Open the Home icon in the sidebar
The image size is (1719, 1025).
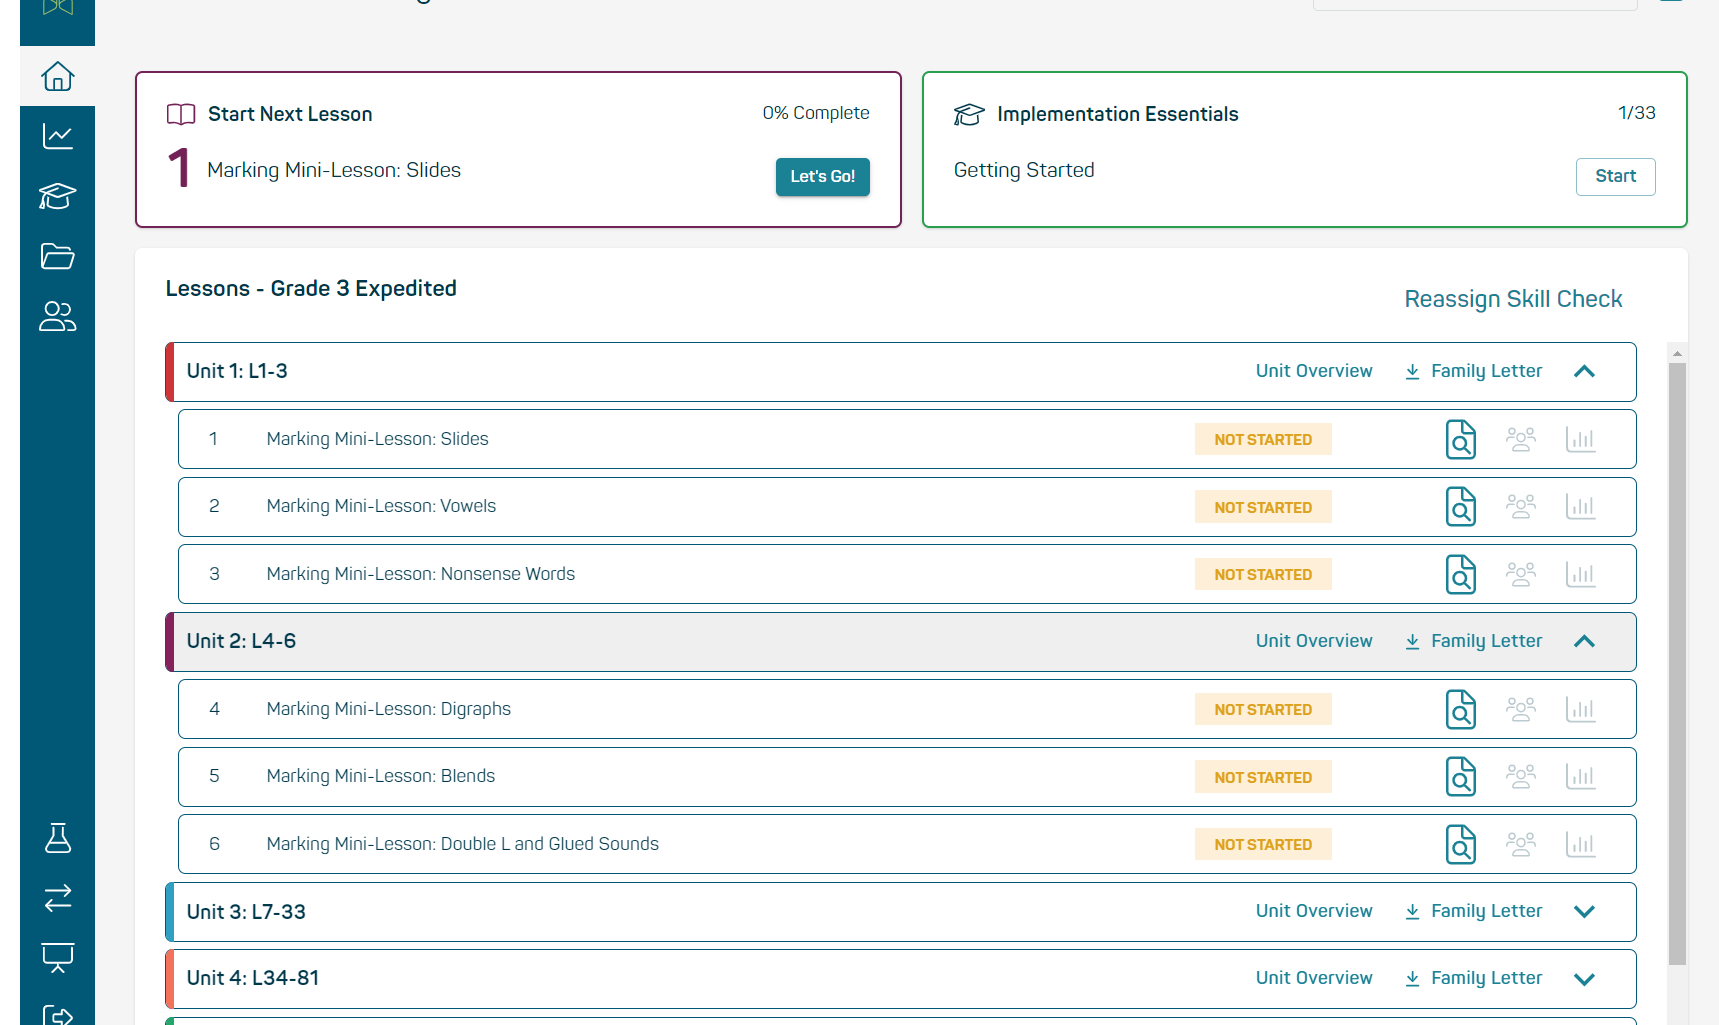[x=57, y=76]
